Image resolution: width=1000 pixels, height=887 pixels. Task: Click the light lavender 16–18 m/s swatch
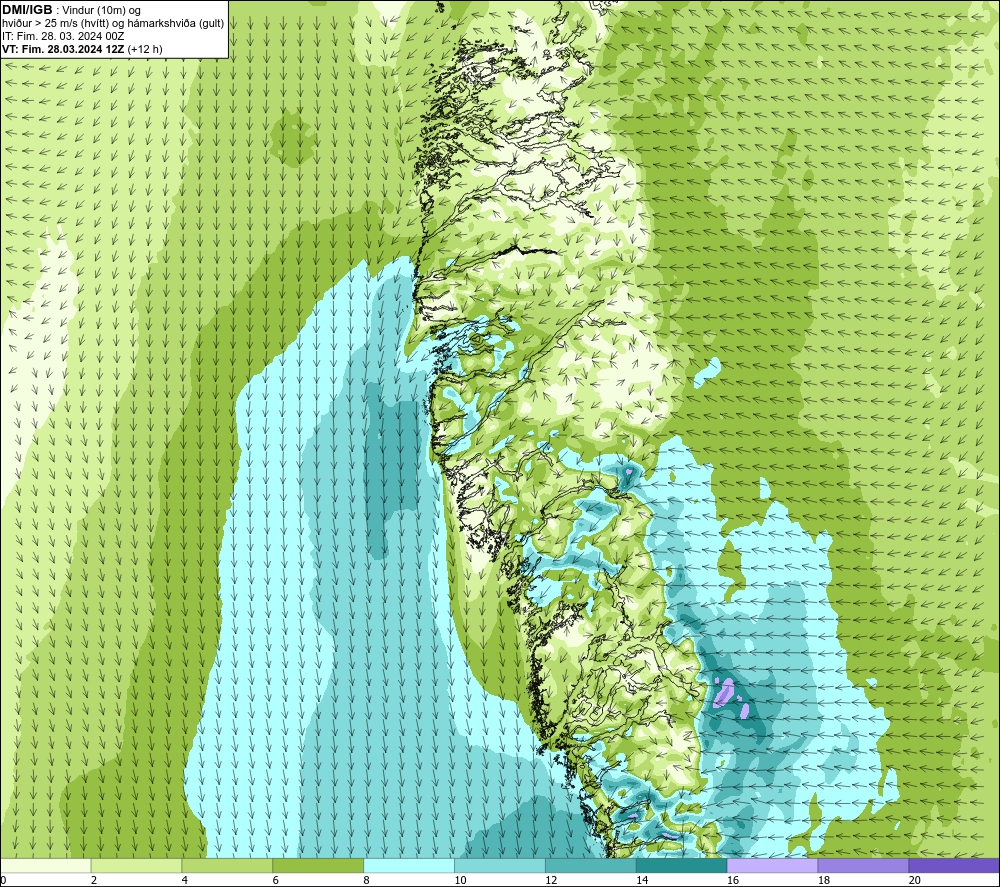772,865
